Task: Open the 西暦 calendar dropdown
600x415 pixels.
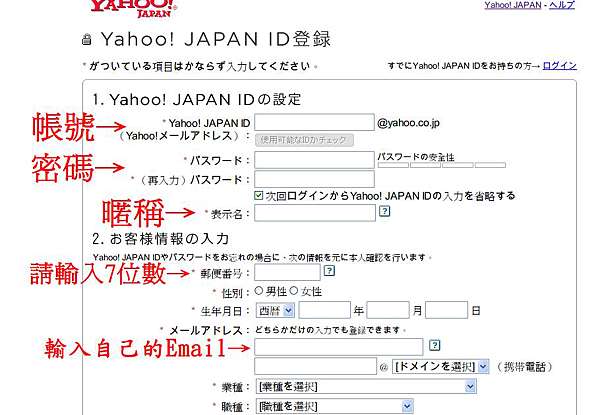Action: click(275, 311)
